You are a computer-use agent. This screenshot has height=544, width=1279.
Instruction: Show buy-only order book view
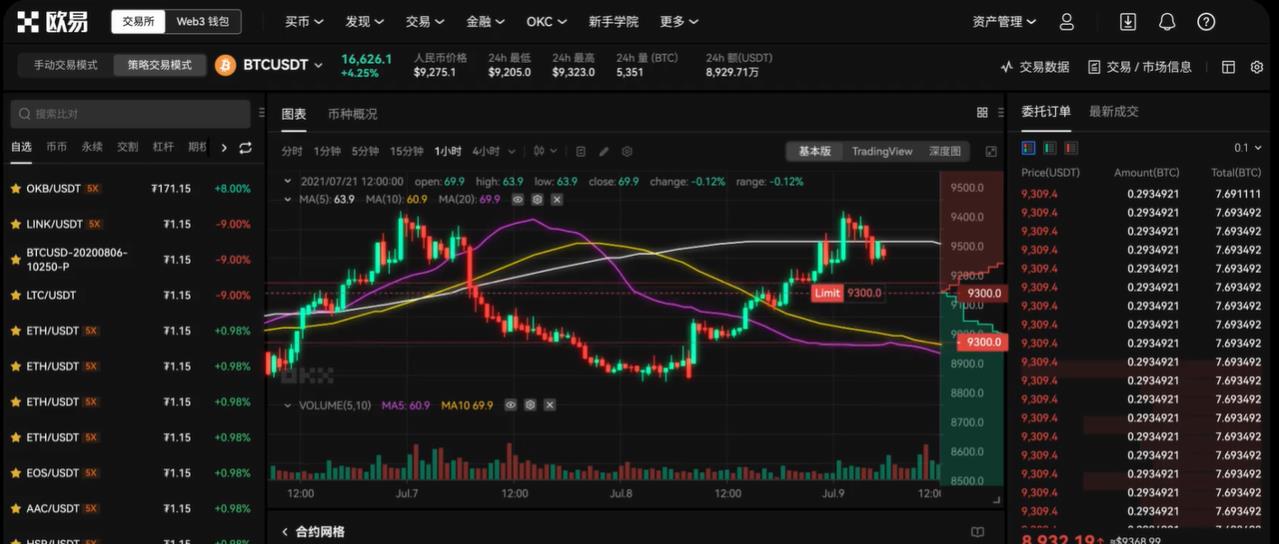[x=1050, y=147]
